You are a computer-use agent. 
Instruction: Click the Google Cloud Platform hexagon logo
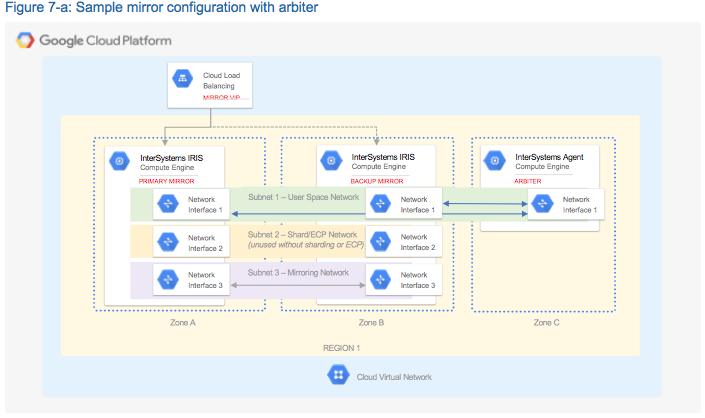pos(25,40)
